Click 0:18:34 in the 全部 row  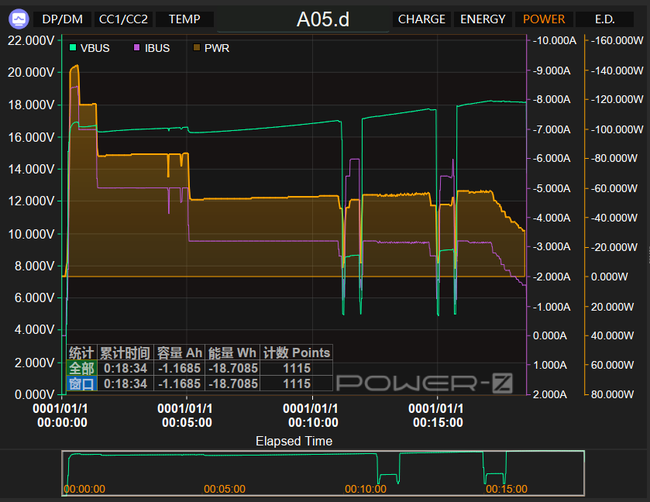point(125,368)
